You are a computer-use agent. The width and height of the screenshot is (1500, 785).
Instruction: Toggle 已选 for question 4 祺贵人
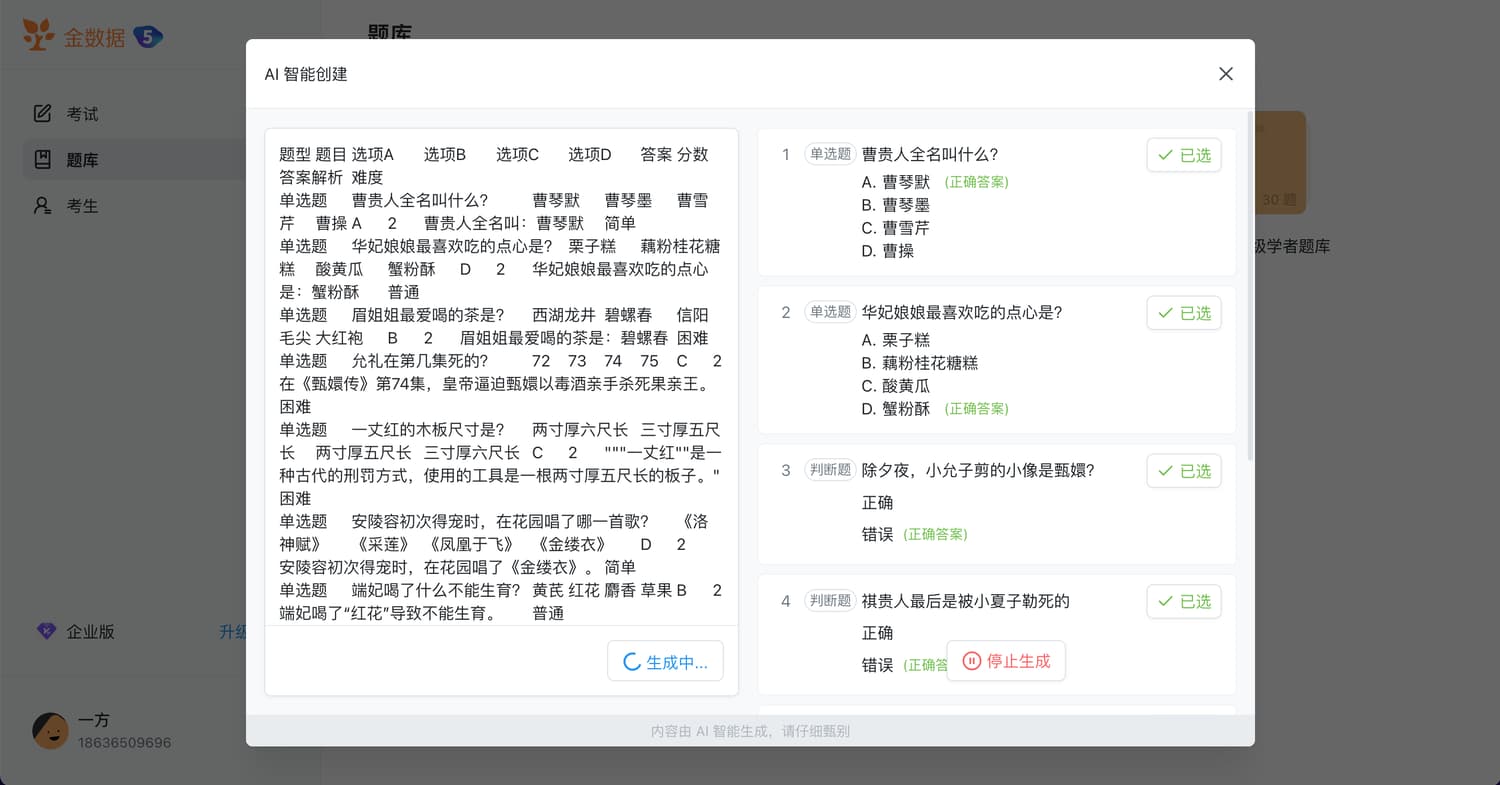pos(1183,601)
